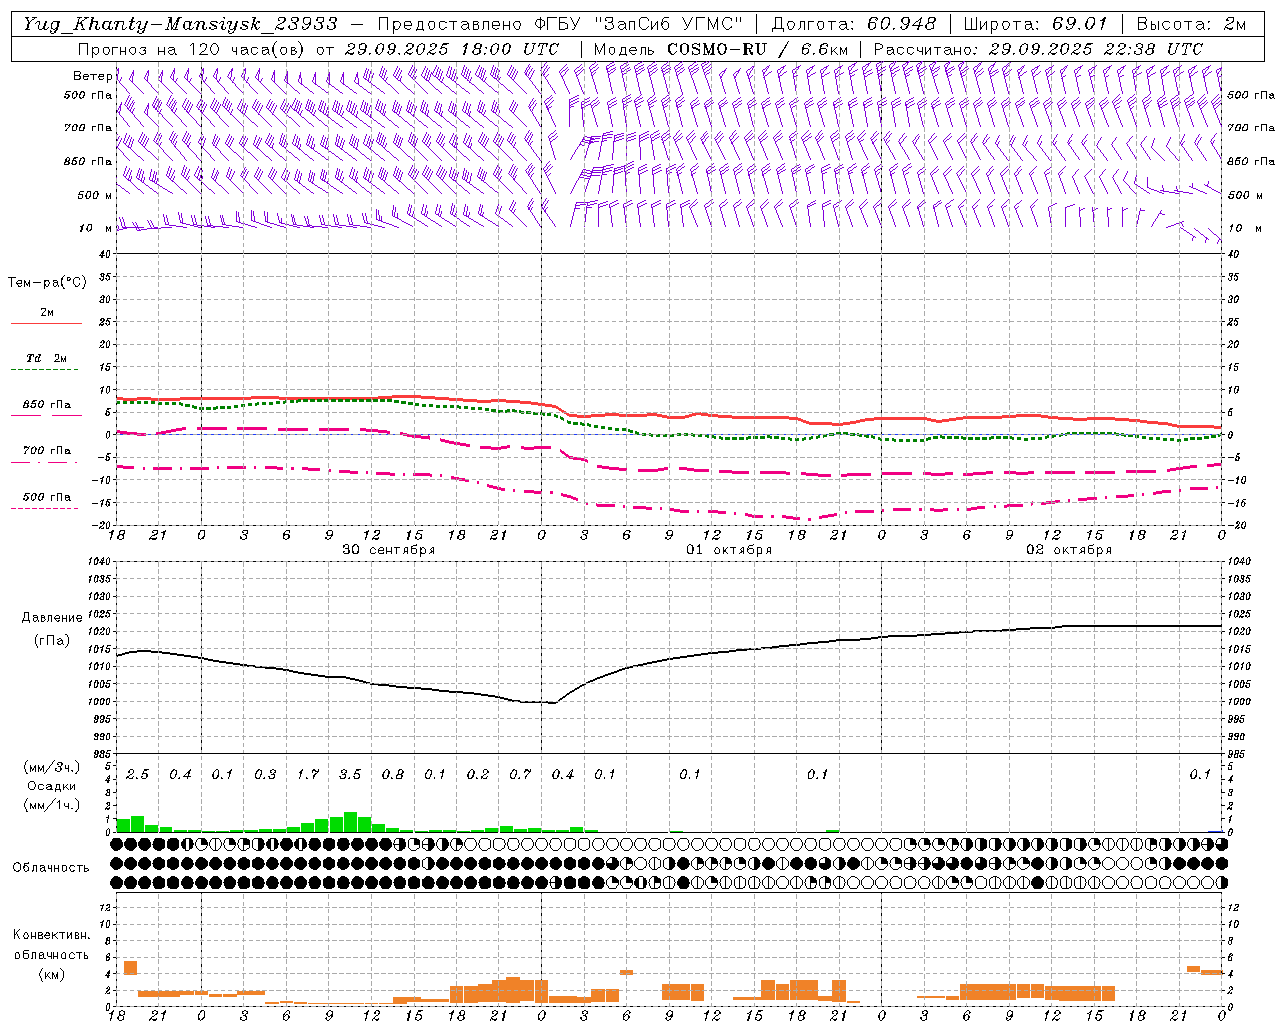Select the 'Широта: 69.01' header text

[x=1036, y=24]
